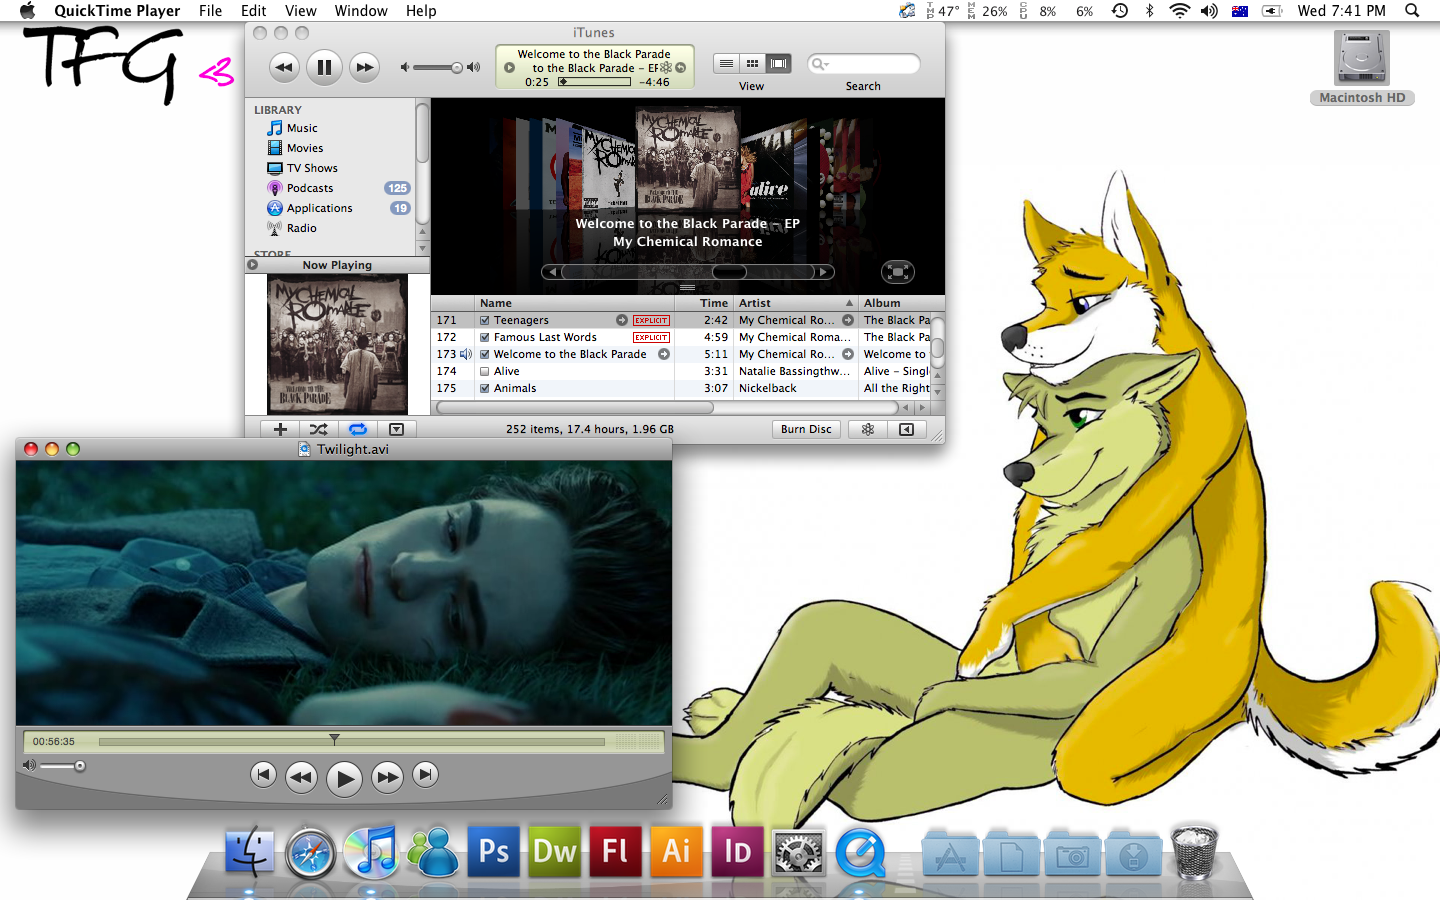Click the Burn Disc button
This screenshot has height=900, width=1440.
coord(806,429)
